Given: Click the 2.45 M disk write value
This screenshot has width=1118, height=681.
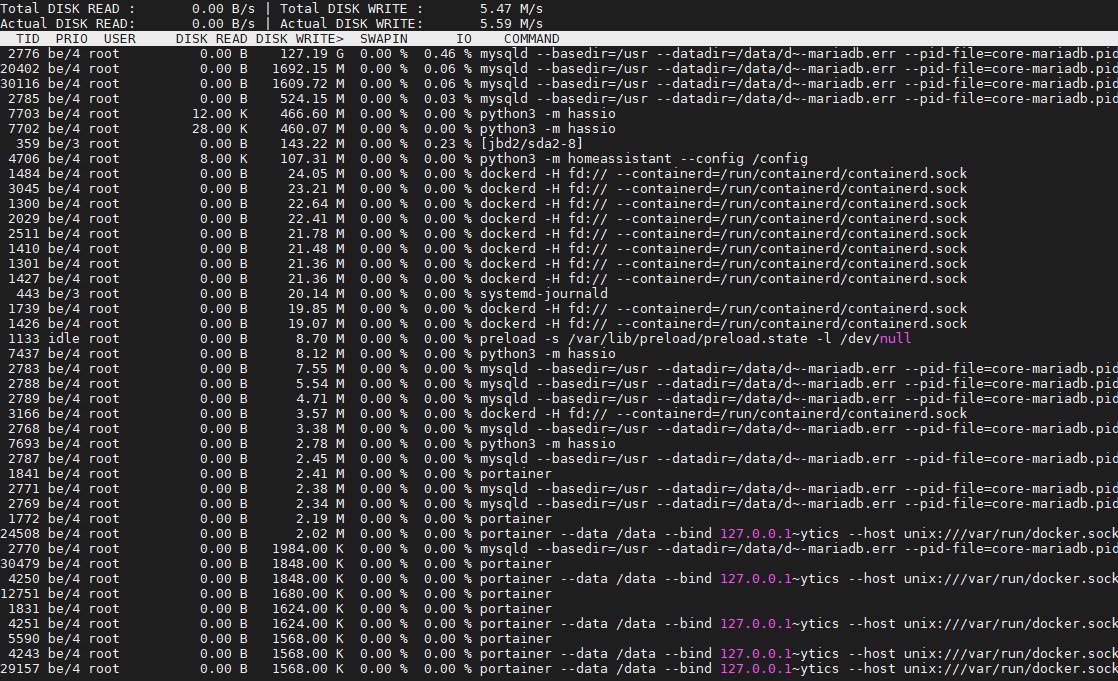Looking at the screenshot, I should 320,458.
